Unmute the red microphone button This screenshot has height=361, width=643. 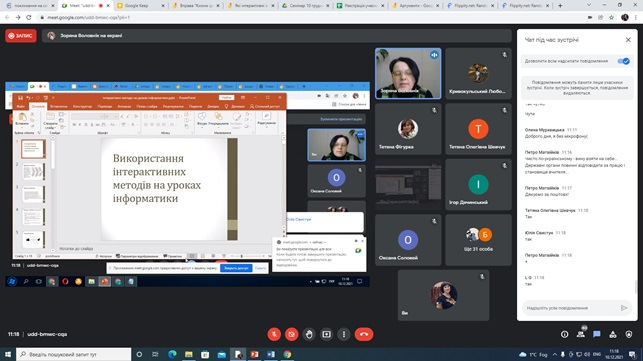click(274, 334)
